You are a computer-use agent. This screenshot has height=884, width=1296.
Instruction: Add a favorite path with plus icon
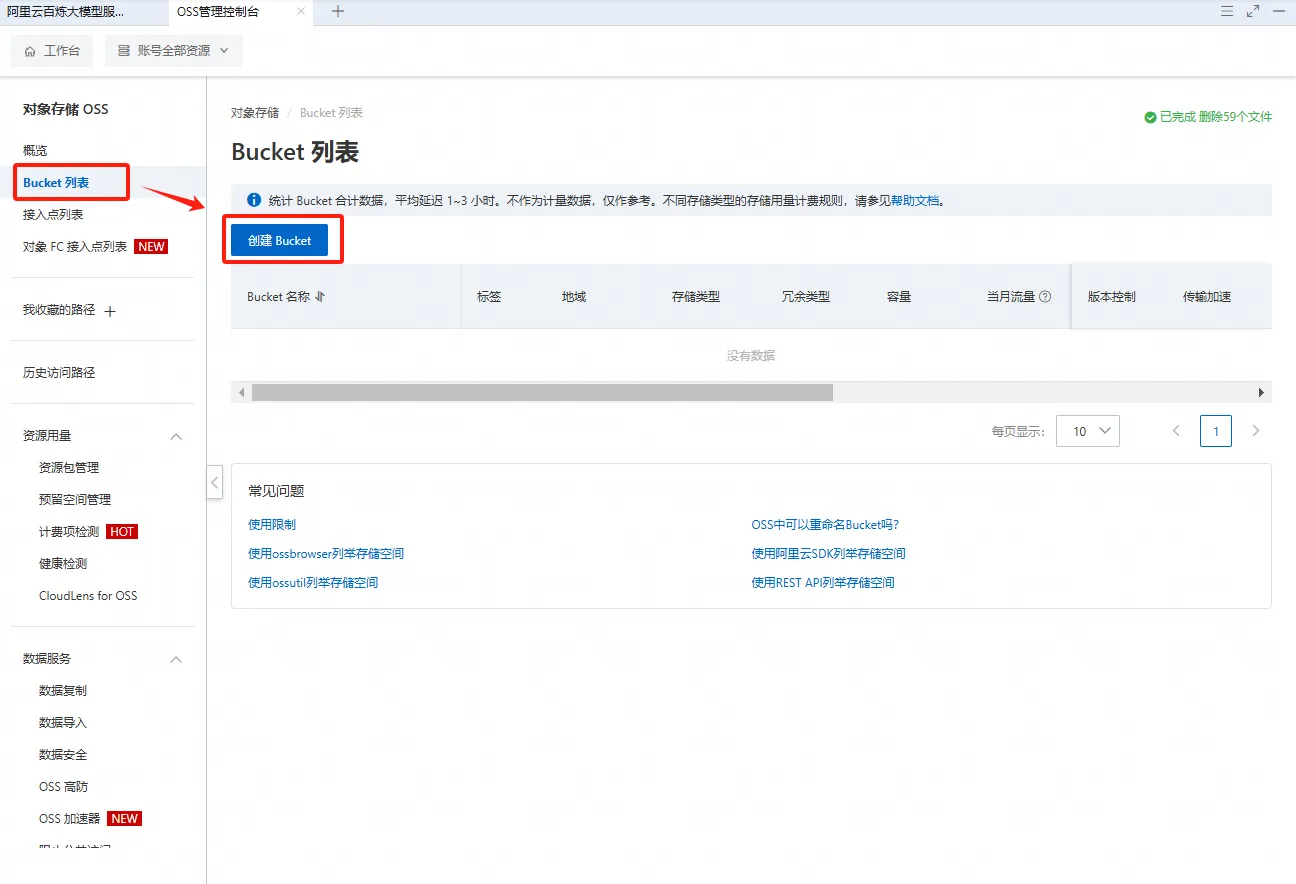click(x=110, y=311)
